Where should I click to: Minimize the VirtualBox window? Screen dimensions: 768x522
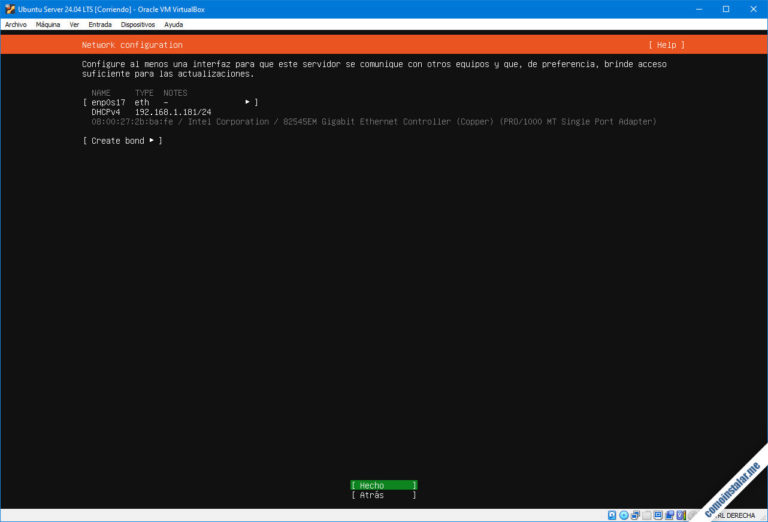699,9
